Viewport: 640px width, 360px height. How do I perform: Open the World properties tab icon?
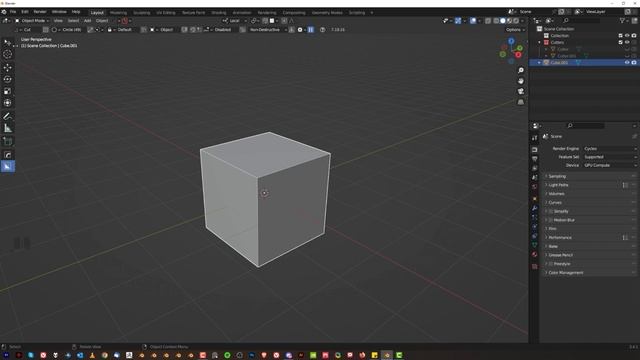click(535, 187)
